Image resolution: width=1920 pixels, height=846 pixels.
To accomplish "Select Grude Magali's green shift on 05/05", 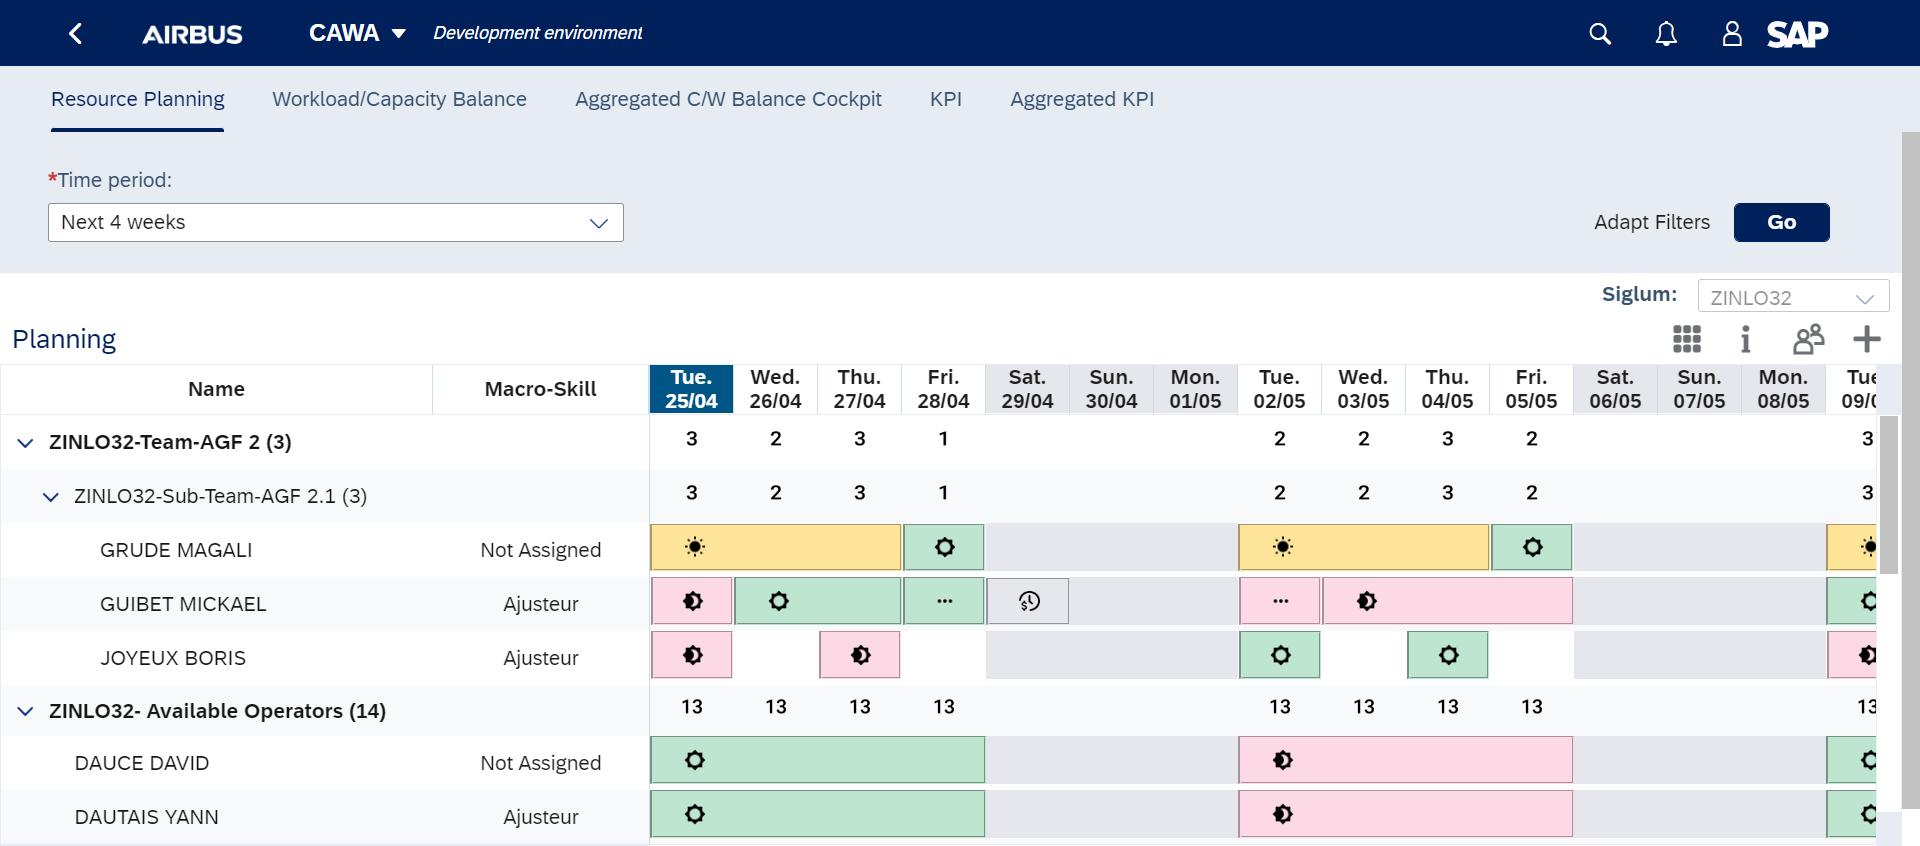I will (1532, 547).
